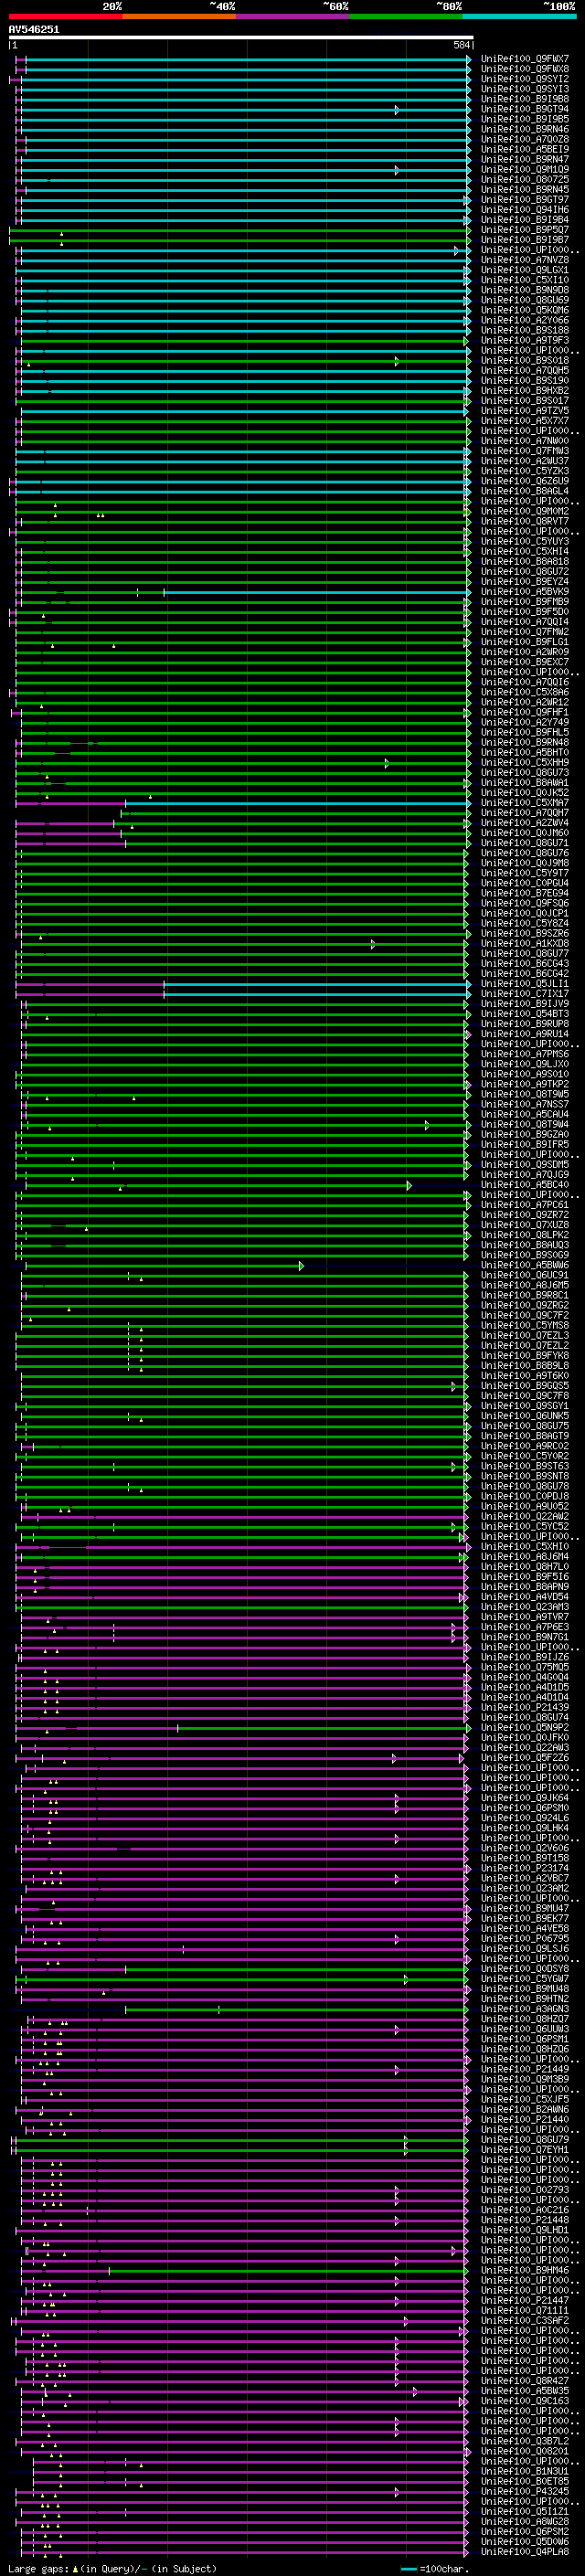Pick hit label UniRef100_Q7FMW2
Image resolution: width=585 pixels, height=2576 pixels.
tap(525, 632)
